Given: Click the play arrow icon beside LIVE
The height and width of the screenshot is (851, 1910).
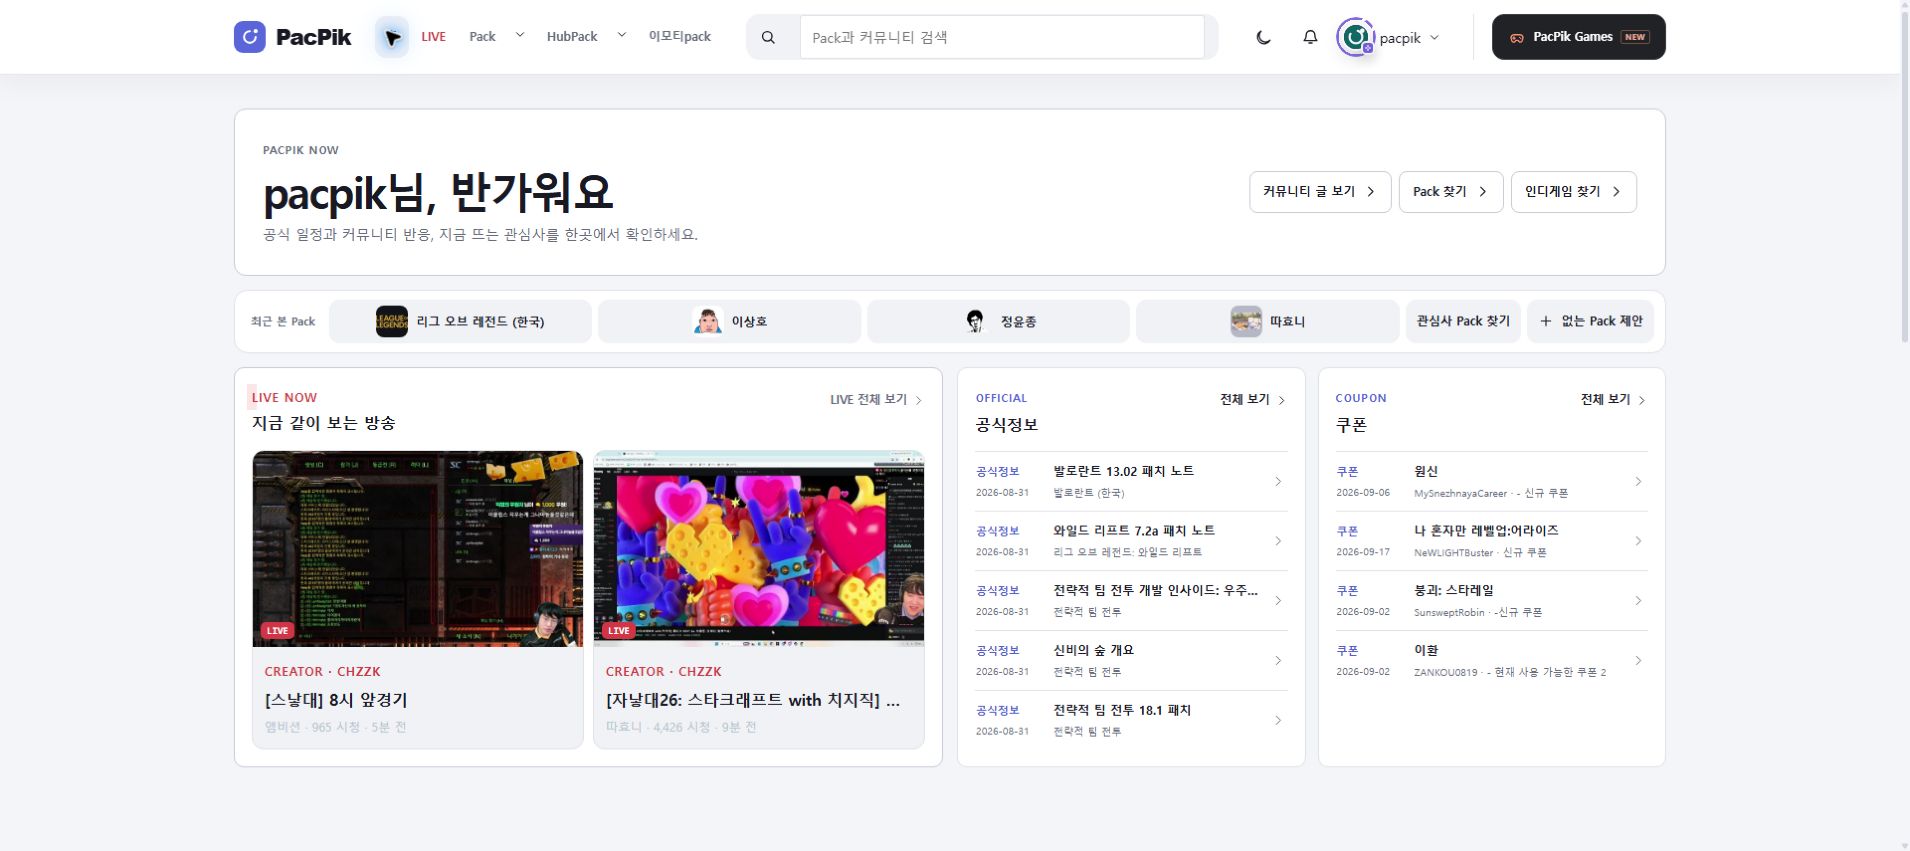Looking at the screenshot, I should pos(392,37).
